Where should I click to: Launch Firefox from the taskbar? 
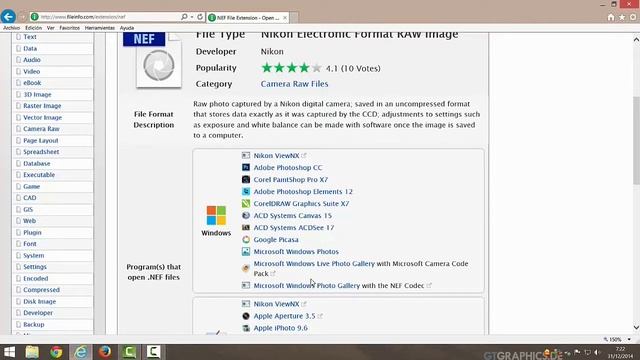coord(105,352)
